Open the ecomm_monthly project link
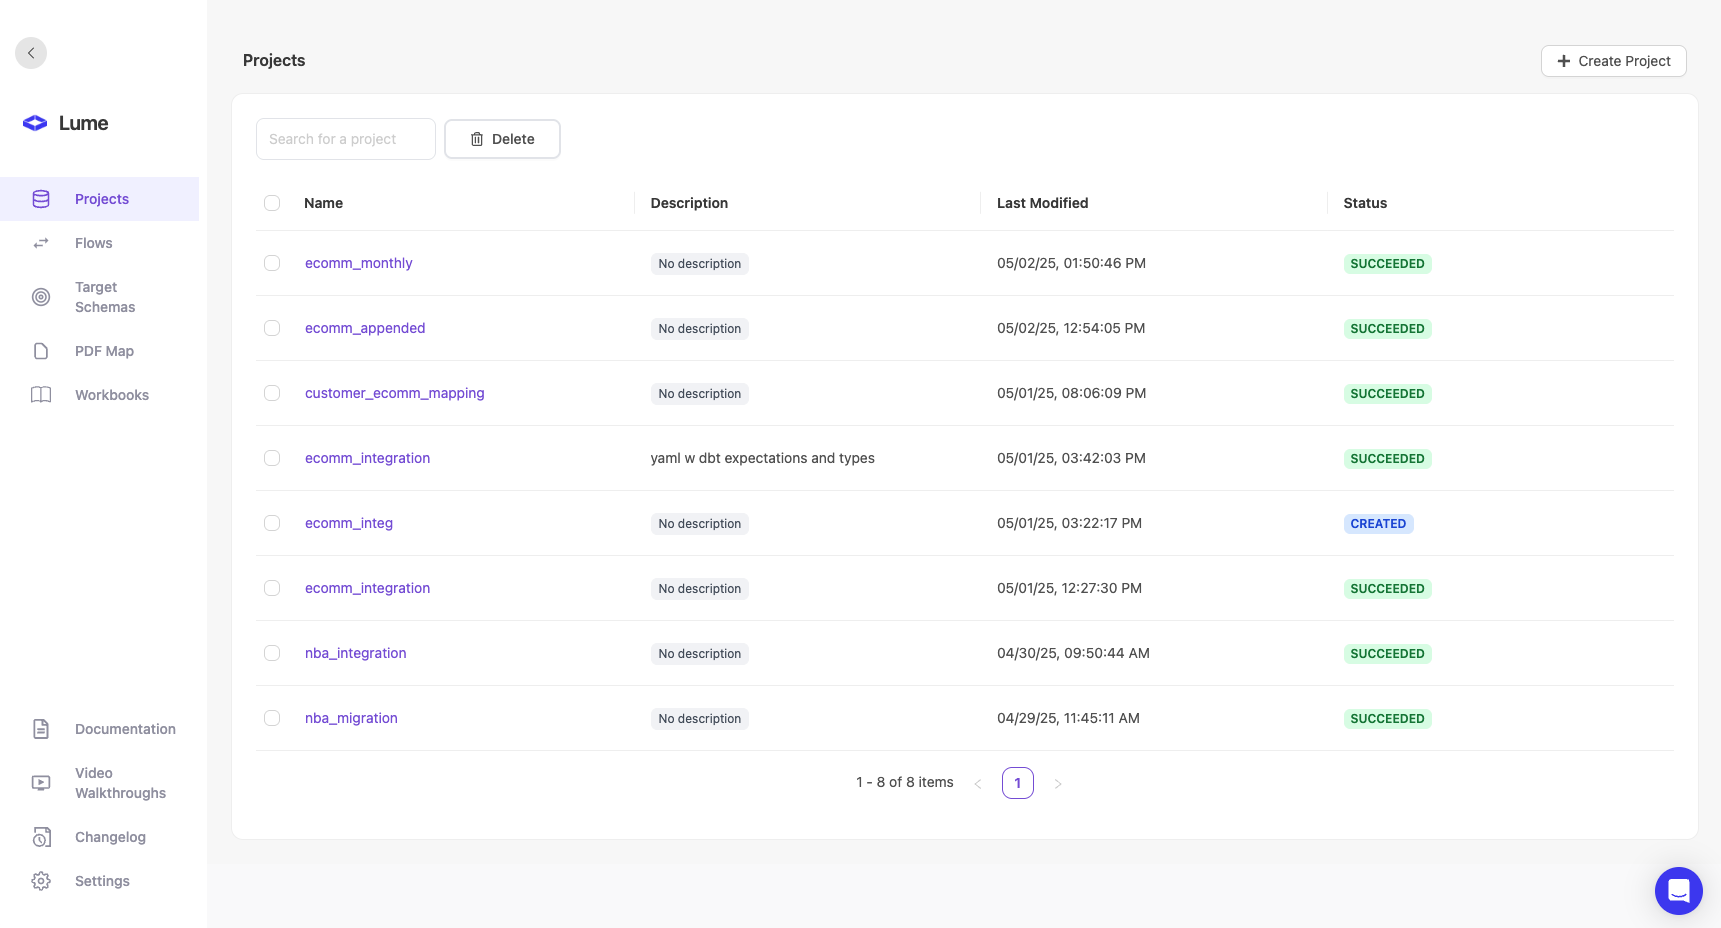 pos(359,263)
